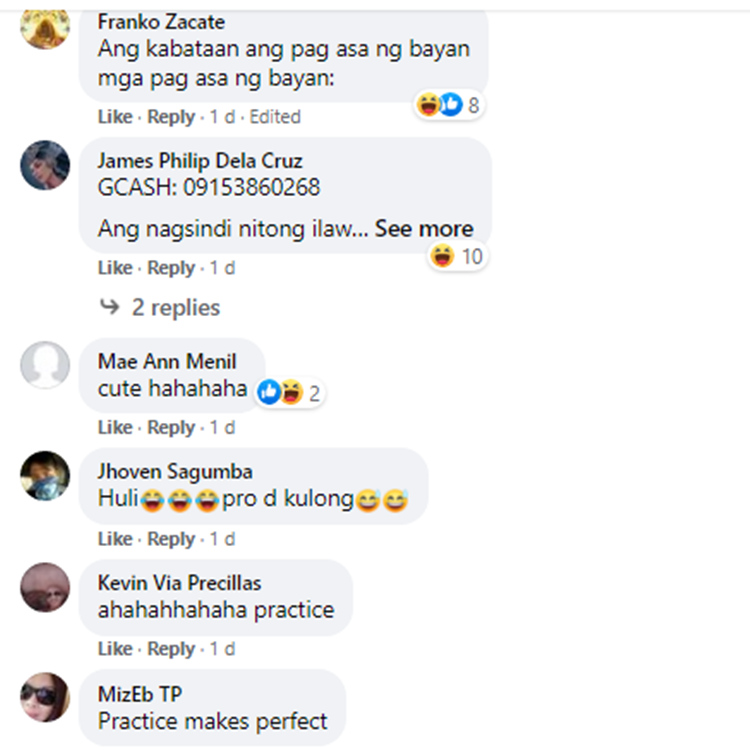This screenshot has height=750, width=750.
Task: Expand the 2 replies thread
Action: pos(176,307)
